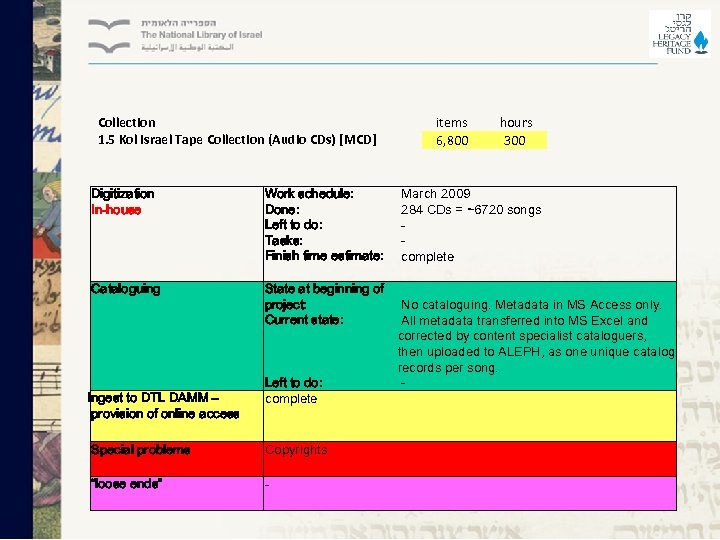The height and width of the screenshot is (540, 720).
Task: Select 'provision of online access' text
Action: pos(164,414)
